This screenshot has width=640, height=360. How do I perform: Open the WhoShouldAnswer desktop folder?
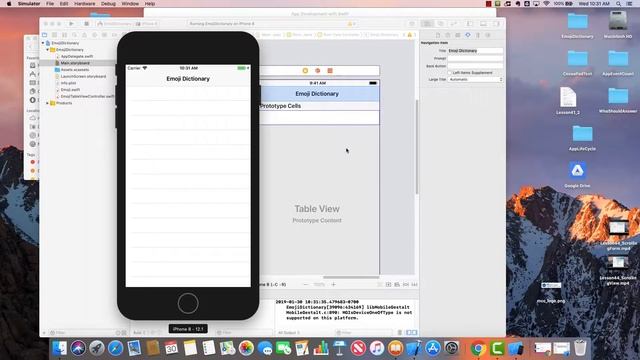(x=618, y=100)
